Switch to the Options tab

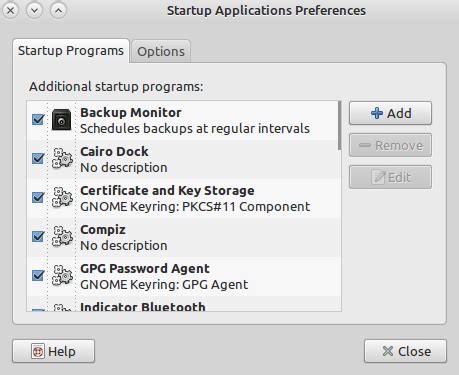[161, 51]
